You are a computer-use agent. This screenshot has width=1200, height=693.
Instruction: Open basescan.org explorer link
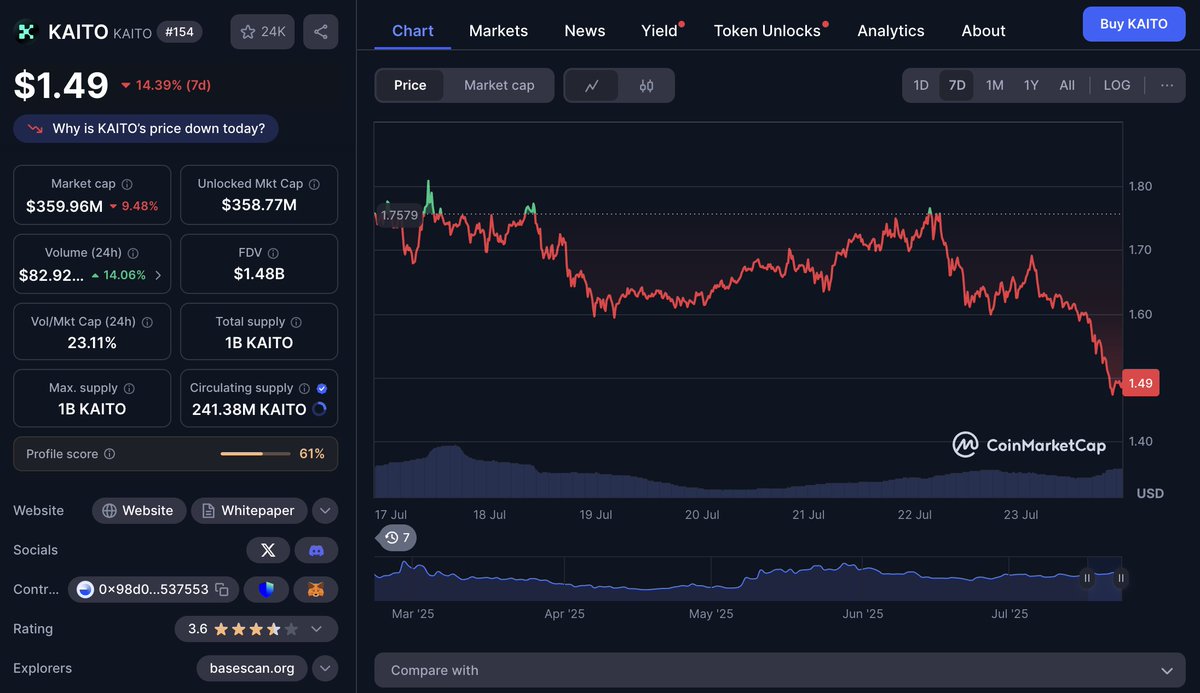coord(252,668)
